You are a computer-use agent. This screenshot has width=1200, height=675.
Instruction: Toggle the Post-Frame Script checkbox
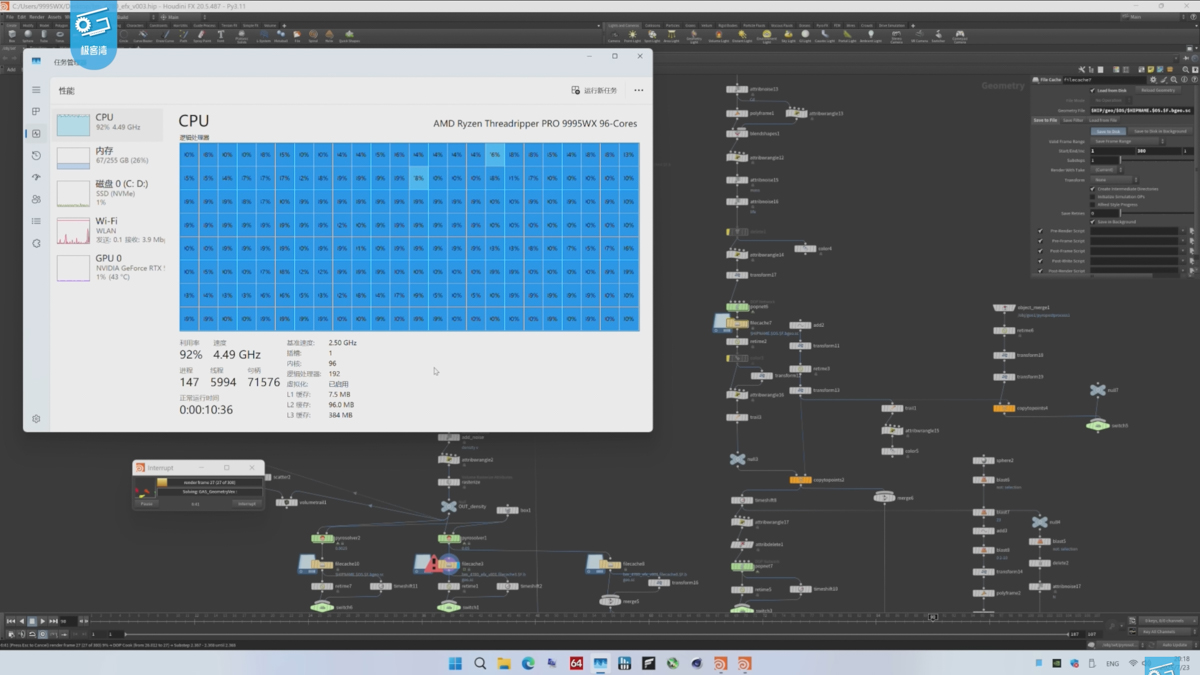1041,251
